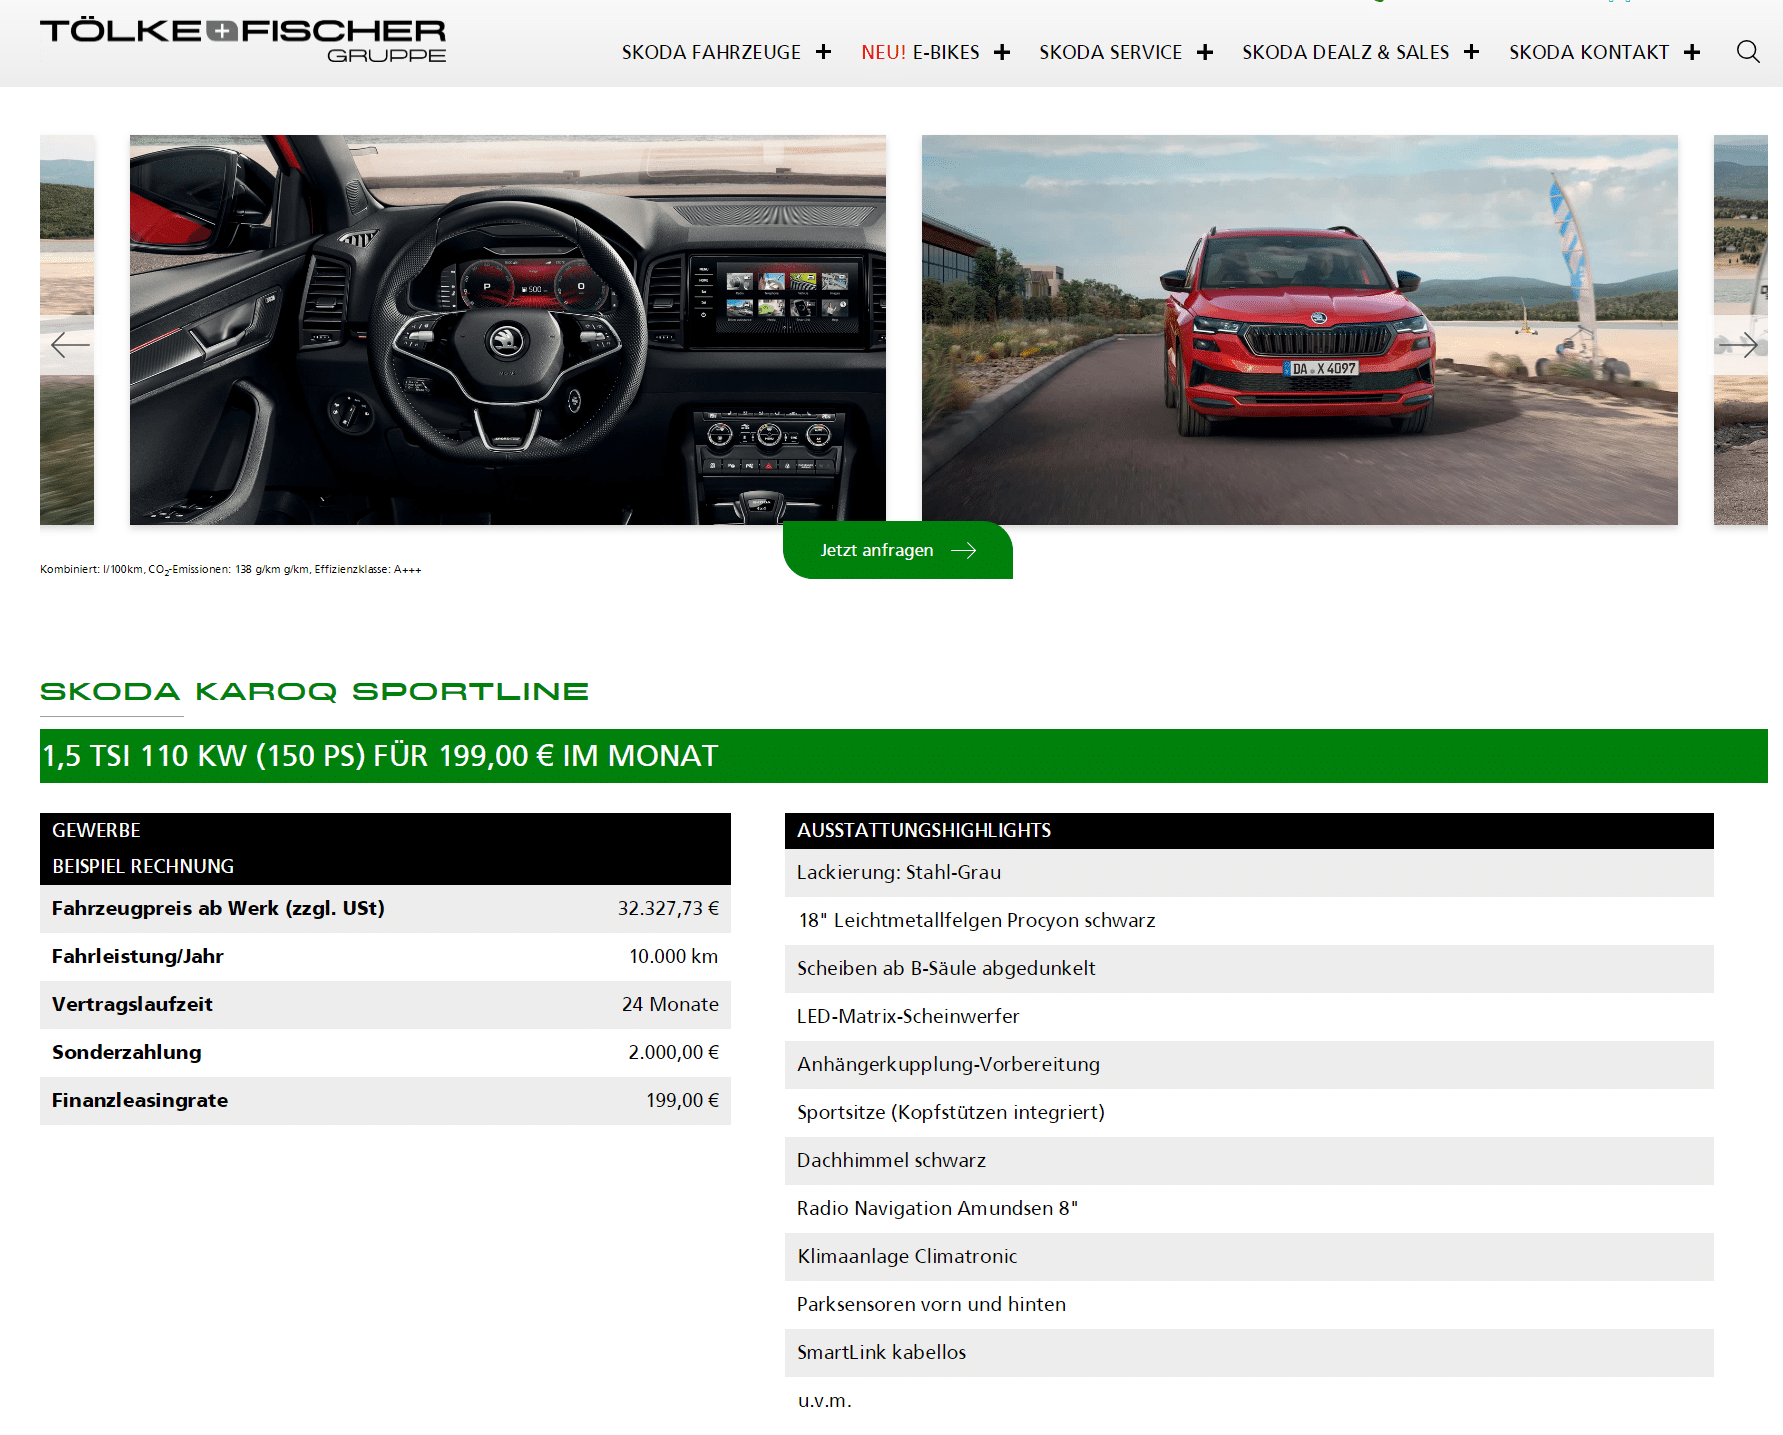The width and height of the screenshot is (1783, 1435).
Task: Go to next carousel image arrow
Action: (1739, 345)
